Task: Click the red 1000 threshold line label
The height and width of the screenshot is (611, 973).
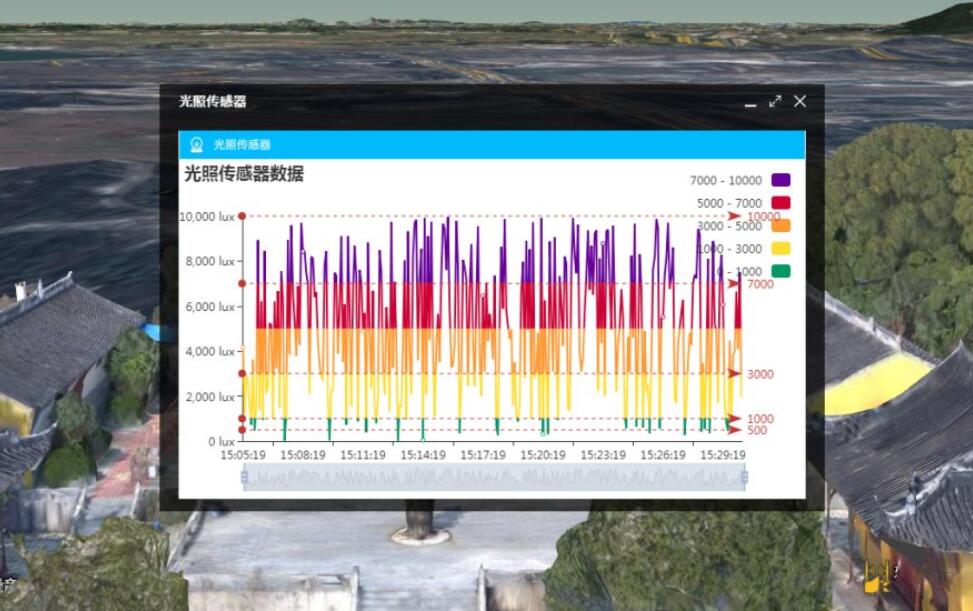Action: [x=760, y=419]
